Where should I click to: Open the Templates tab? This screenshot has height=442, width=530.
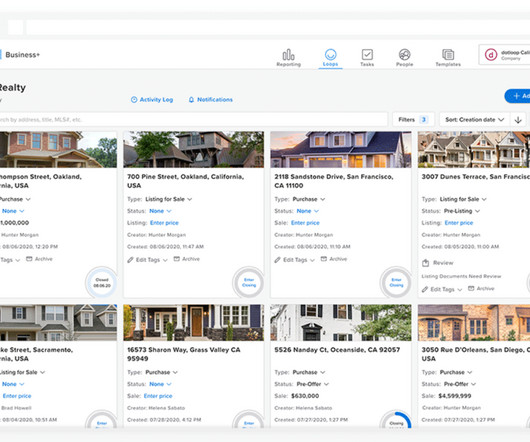click(x=448, y=58)
